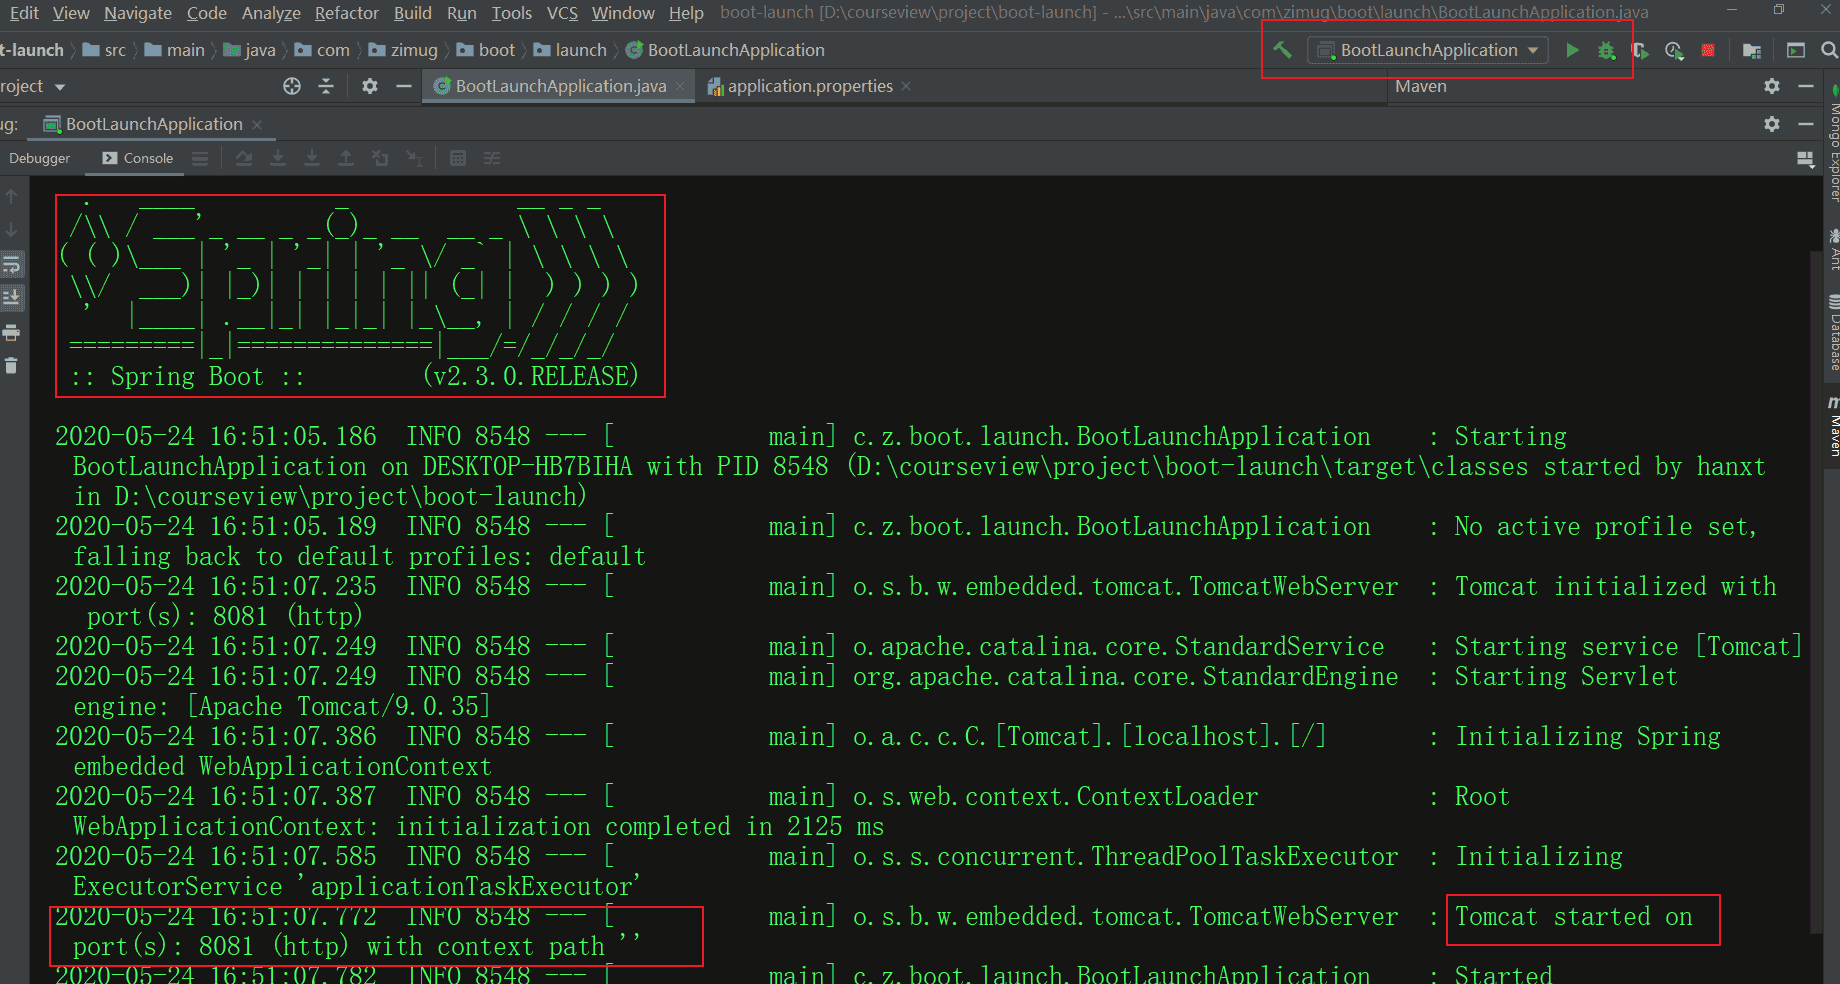Open the Window menu
Screen dimensions: 1840x984
click(623, 13)
